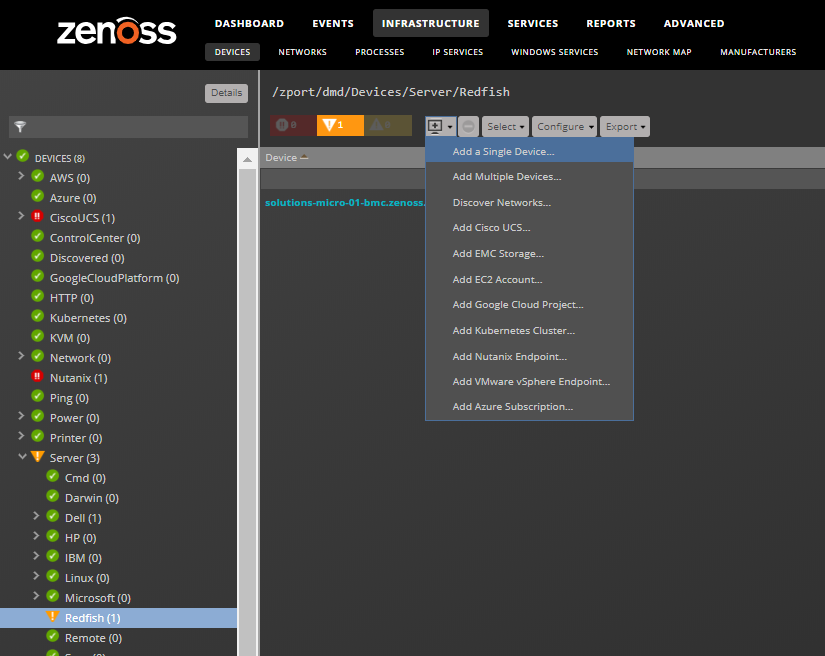Click the Zenoss logo
Image resolution: width=825 pixels, height=656 pixels.
click(116, 31)
